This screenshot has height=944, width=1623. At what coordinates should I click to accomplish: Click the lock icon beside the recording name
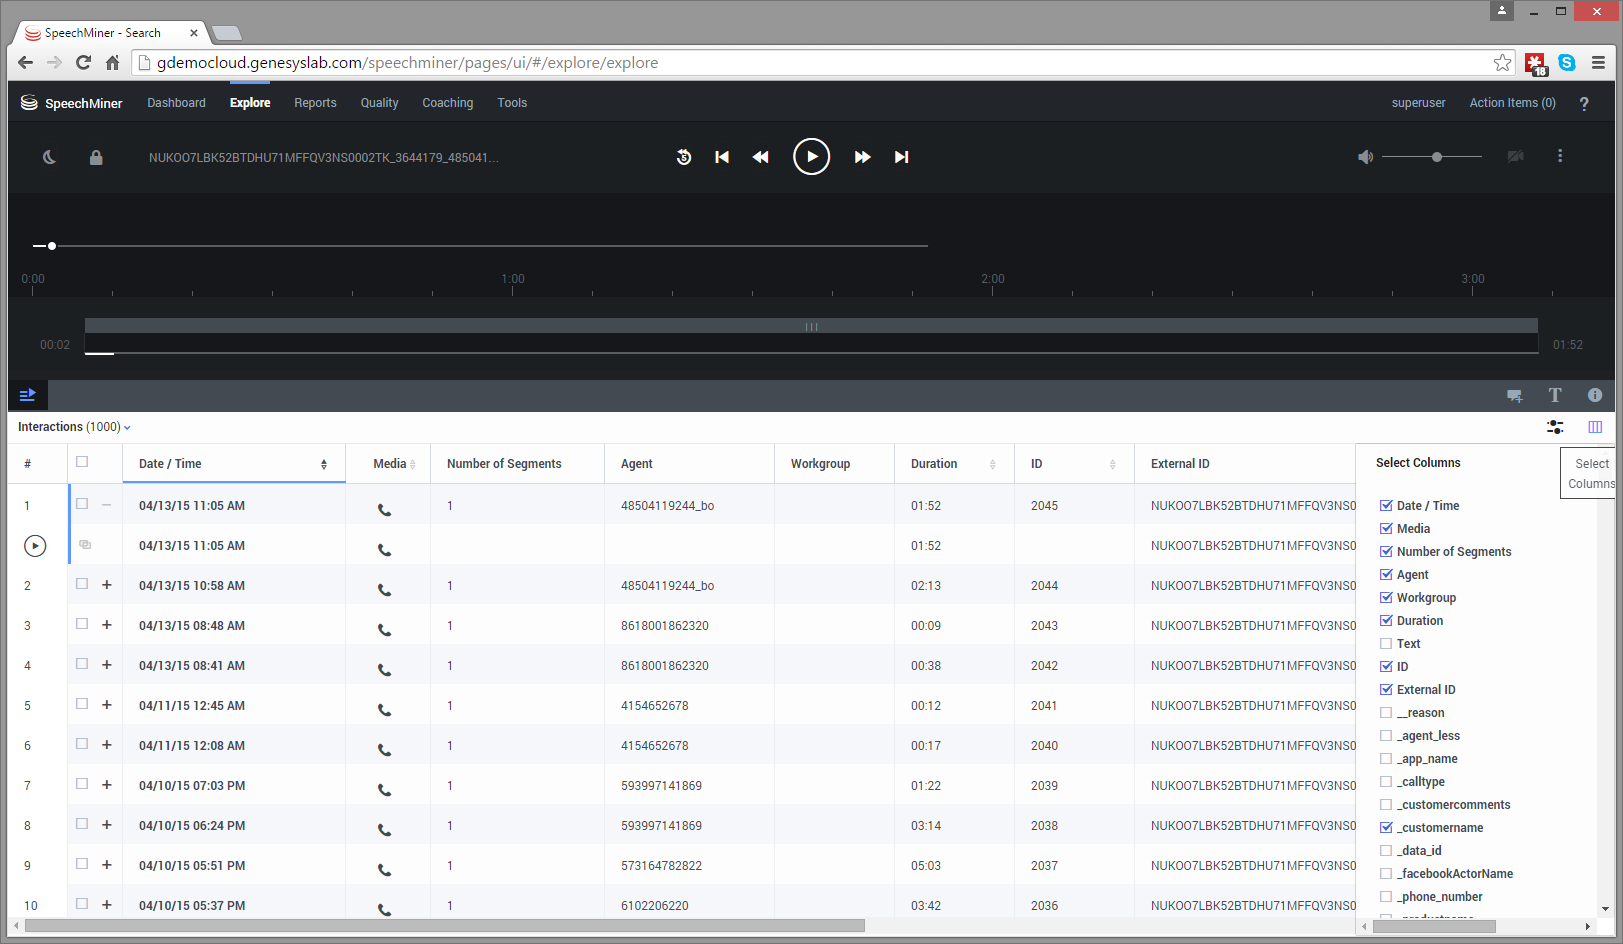pos(96,157)
